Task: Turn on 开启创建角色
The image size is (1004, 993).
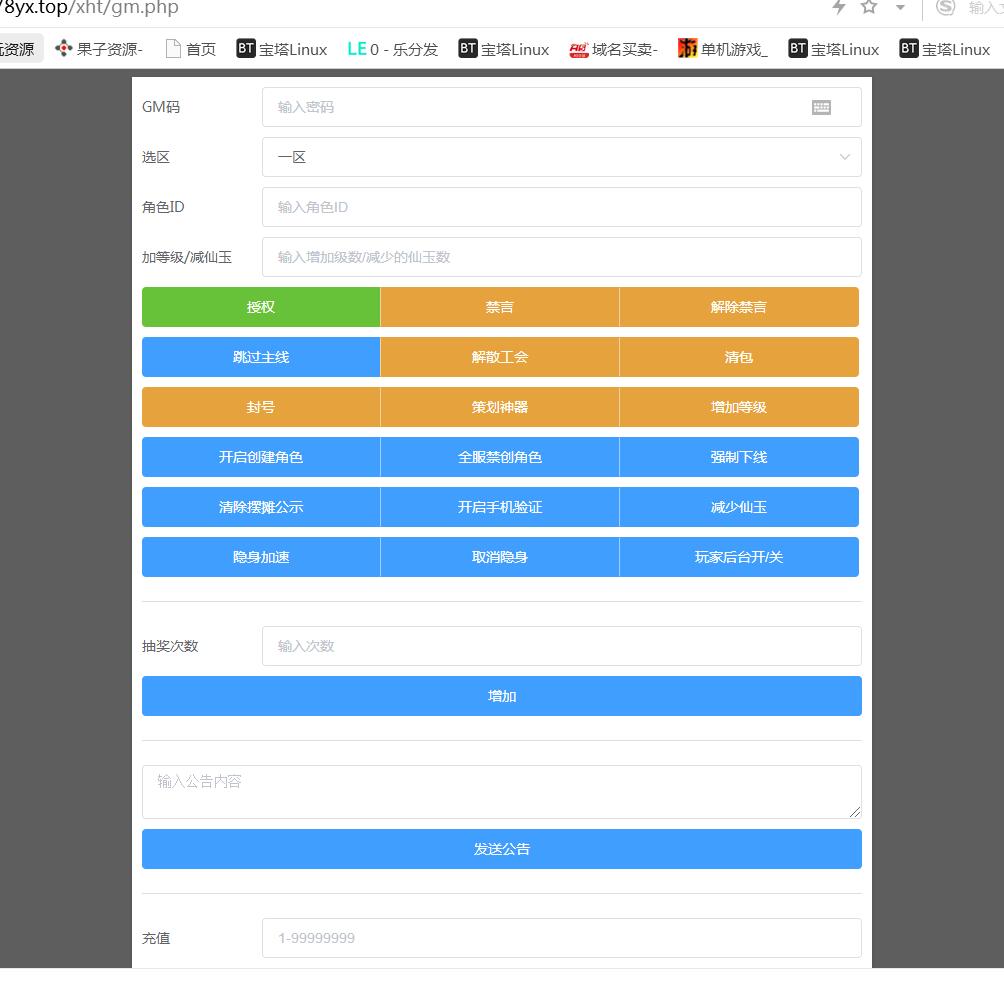Action: tap(261, 457)
